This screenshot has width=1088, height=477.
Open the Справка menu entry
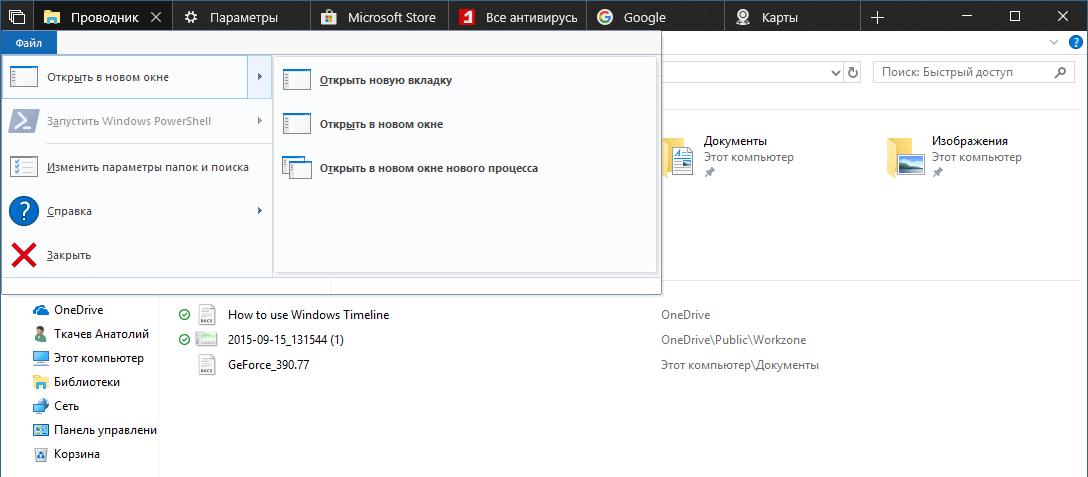tap(135, 210)
